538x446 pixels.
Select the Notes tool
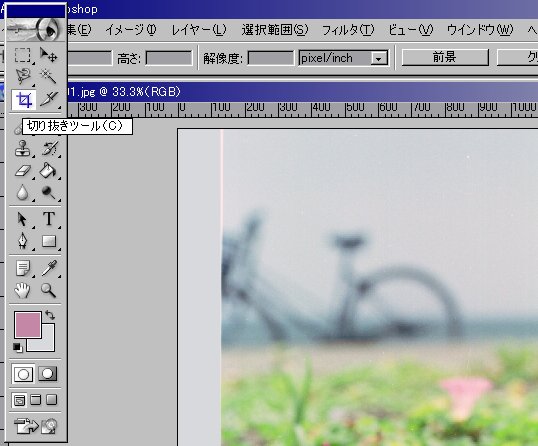pos(23,268)
